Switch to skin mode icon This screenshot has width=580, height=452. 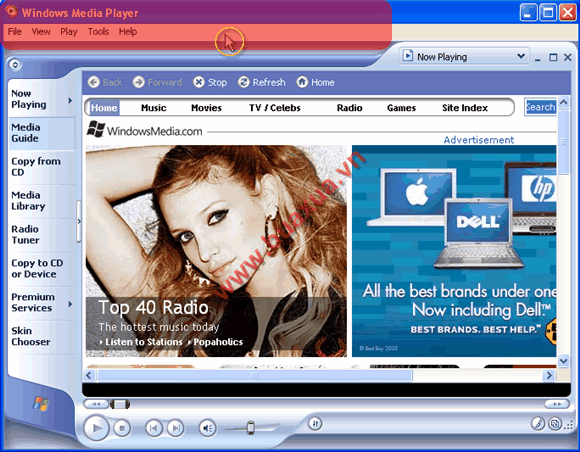click(555, 423)
